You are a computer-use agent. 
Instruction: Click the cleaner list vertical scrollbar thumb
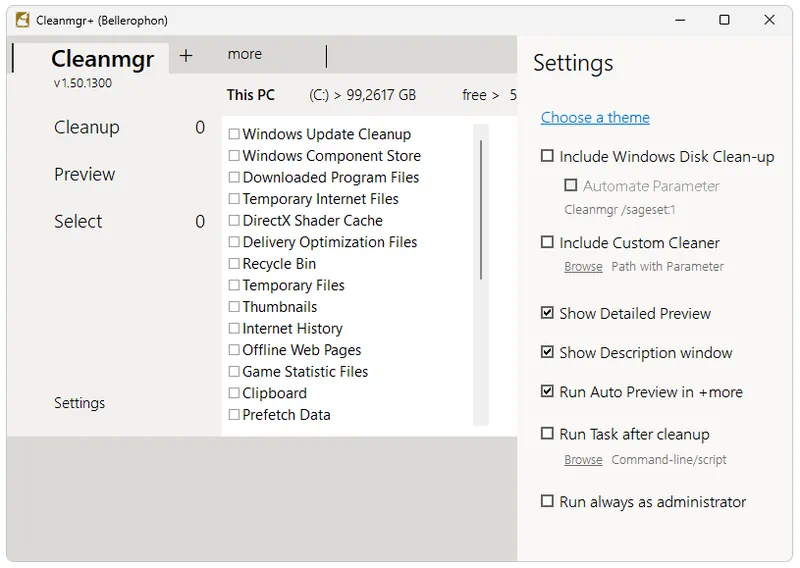481,210
